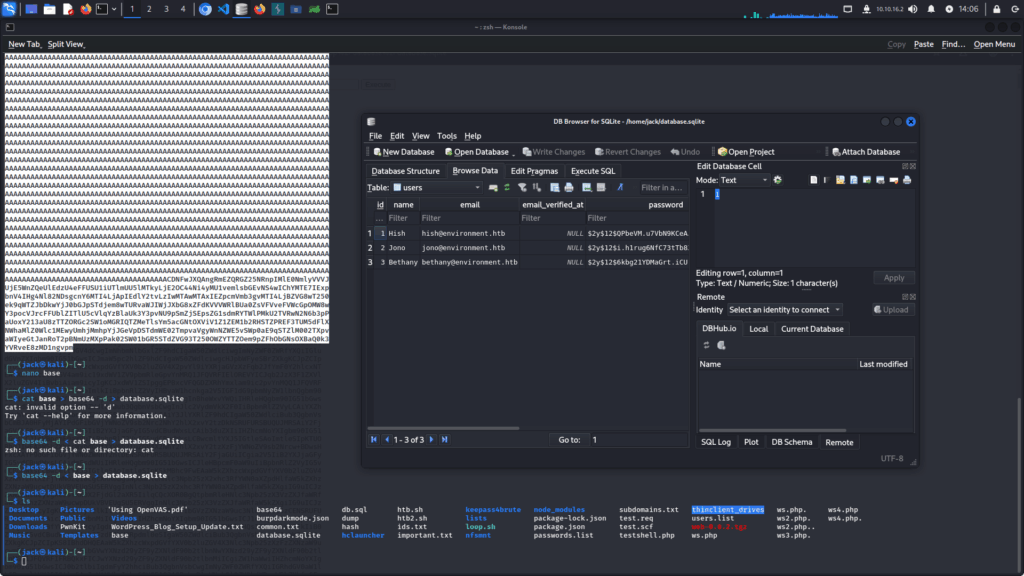Image resolution: width=1024 pixels, height=576 pixels.
Task: Refresh the users table data
Action: click(x=507, y=187)
